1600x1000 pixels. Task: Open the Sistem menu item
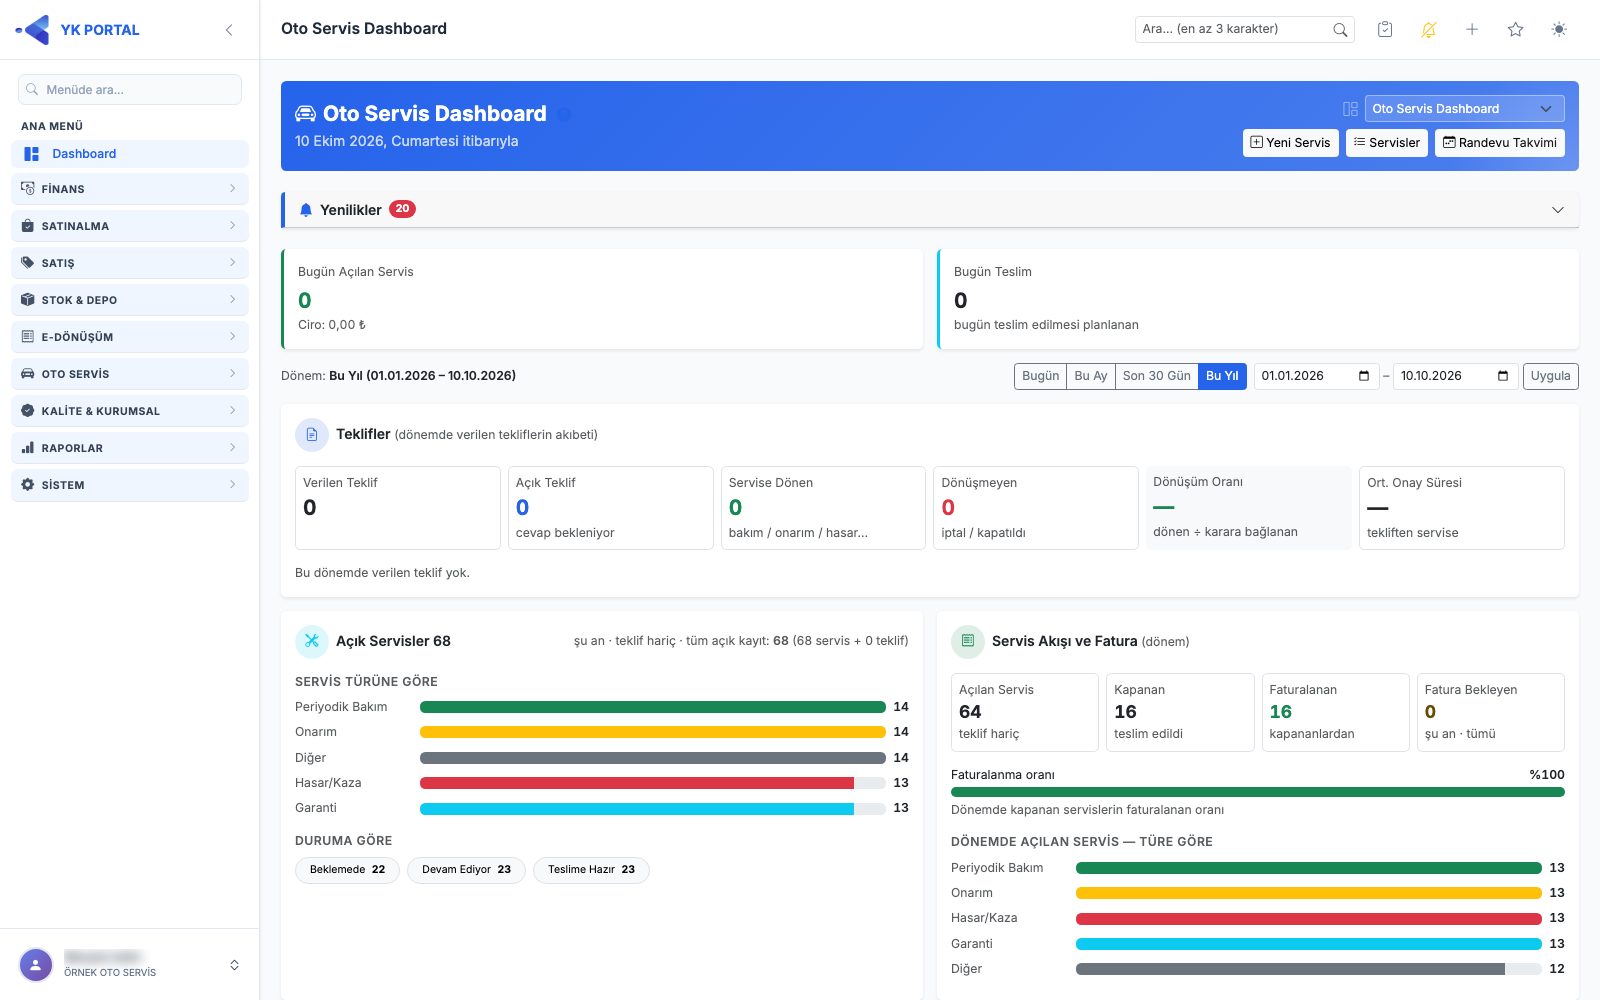pos(130,485)
